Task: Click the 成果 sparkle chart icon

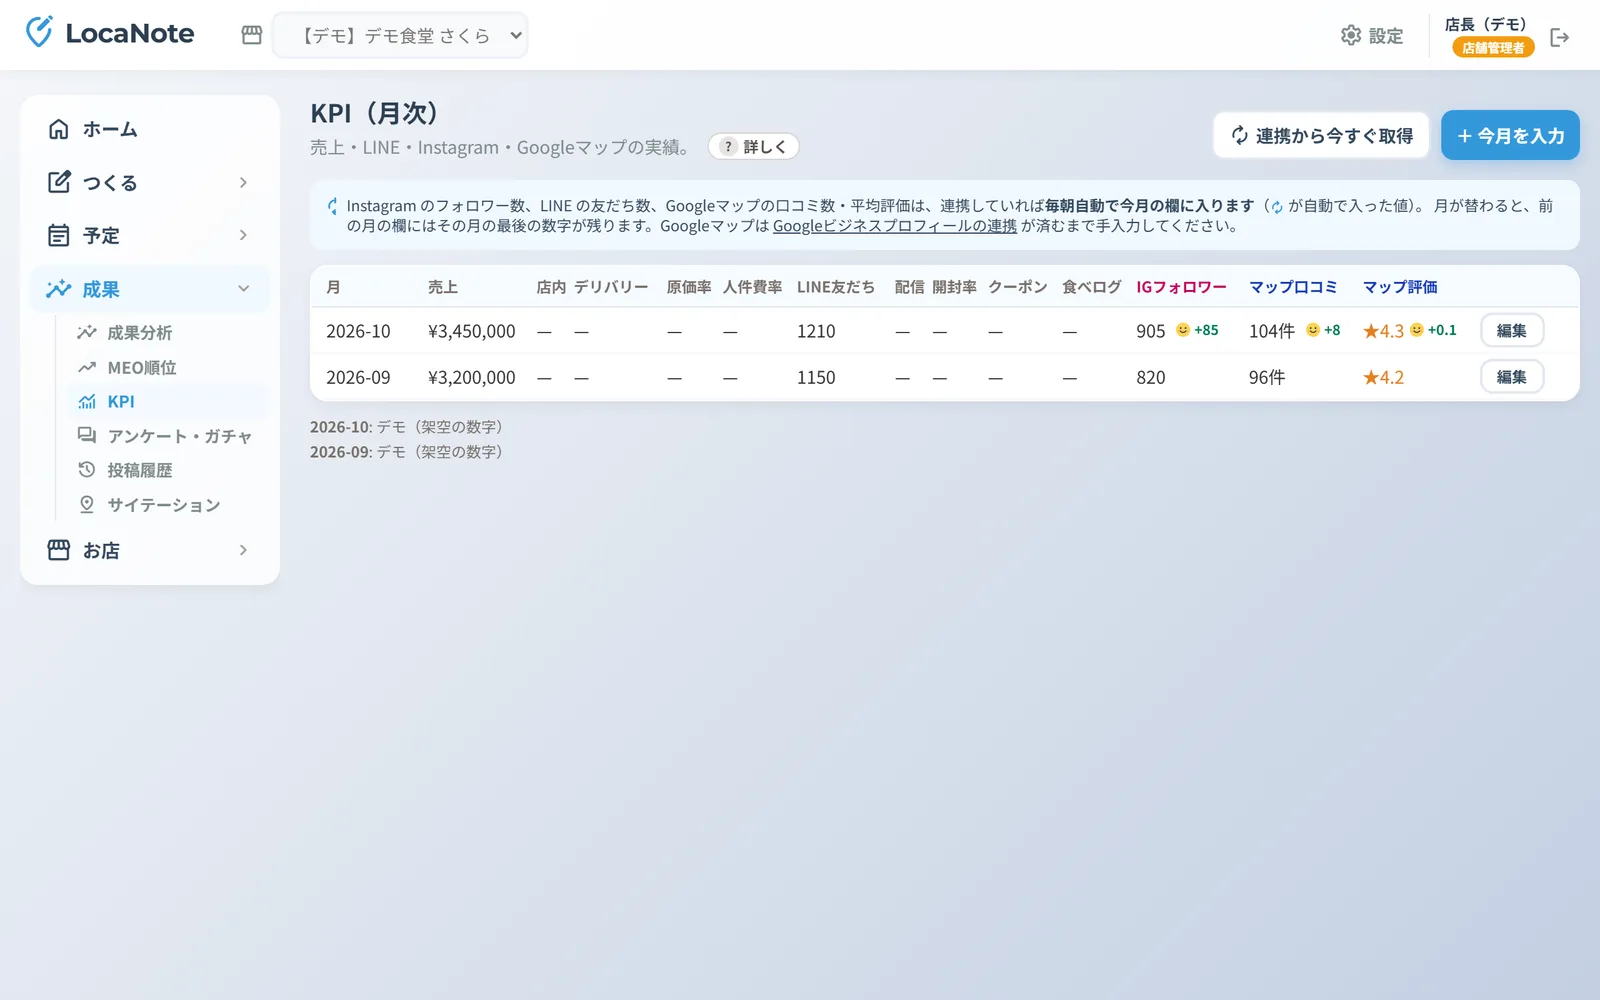Action: [x=59, y=289]
